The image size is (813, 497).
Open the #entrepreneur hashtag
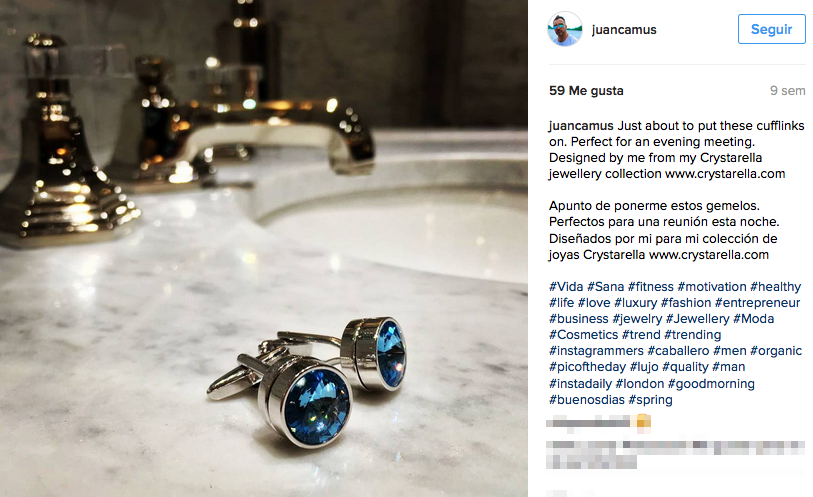point(757,303)
